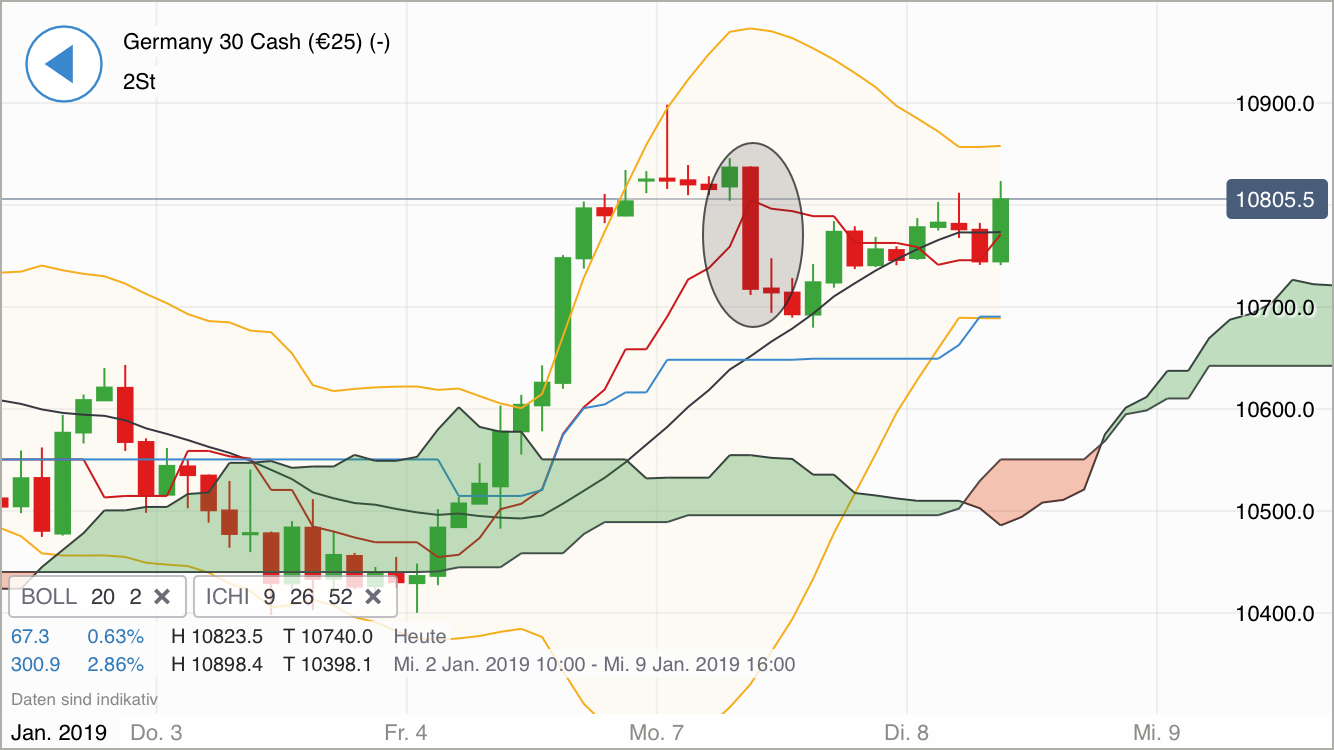Image resolution: width=1334 pixels, height=750 pixels.
Task: Click the current price tag showing 10805.5
Action: pyautogui.click(x=1277, y=200)
